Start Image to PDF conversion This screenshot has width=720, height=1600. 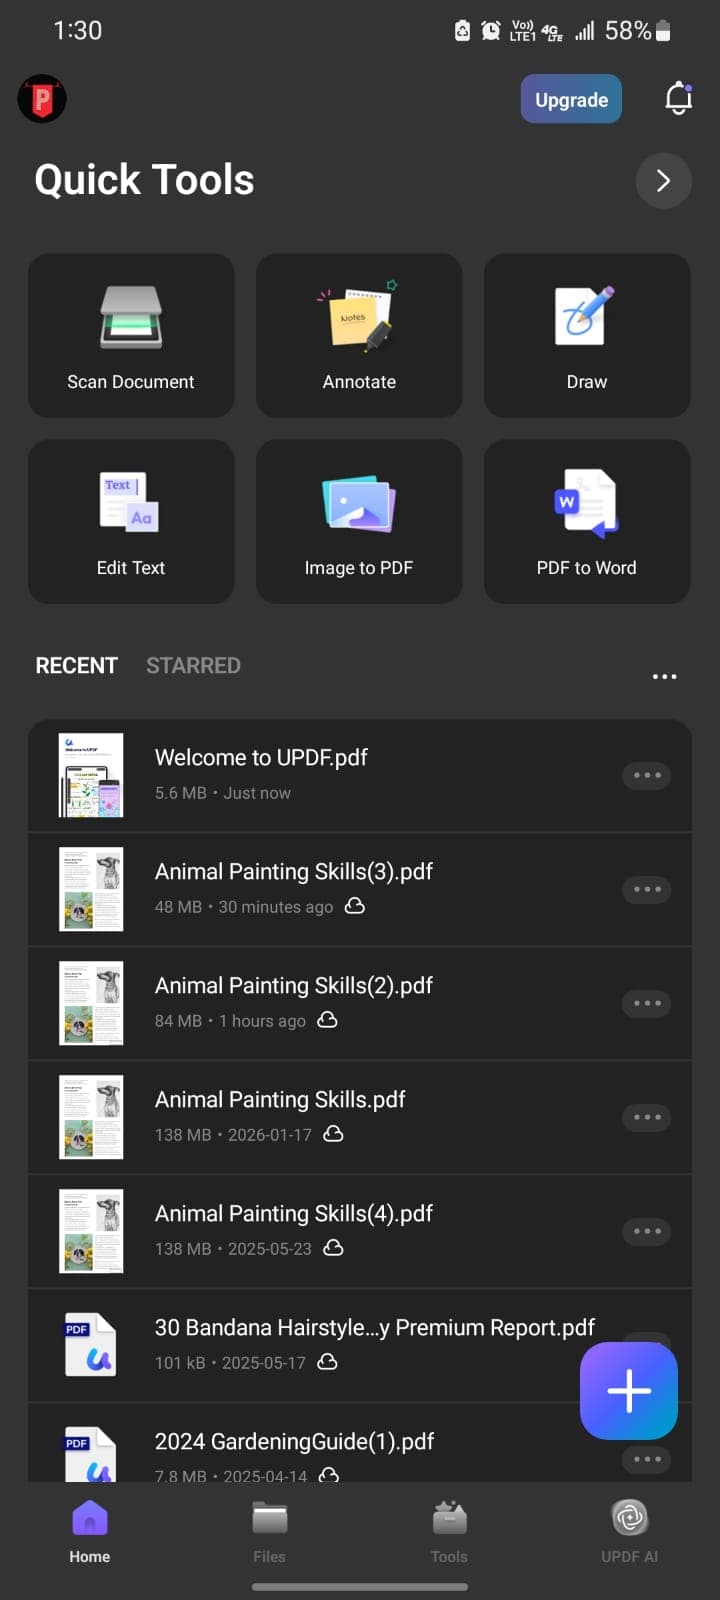(359, 521)
